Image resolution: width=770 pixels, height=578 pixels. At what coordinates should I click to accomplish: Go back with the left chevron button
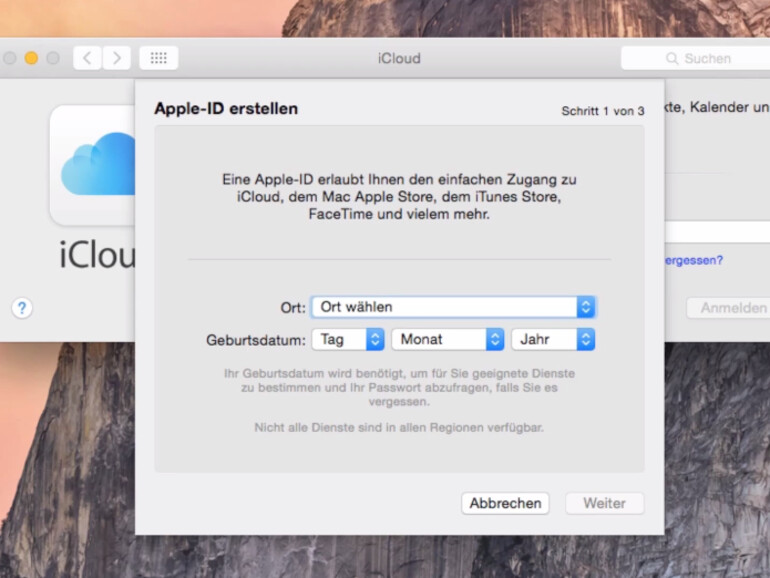tap(87, 58)
